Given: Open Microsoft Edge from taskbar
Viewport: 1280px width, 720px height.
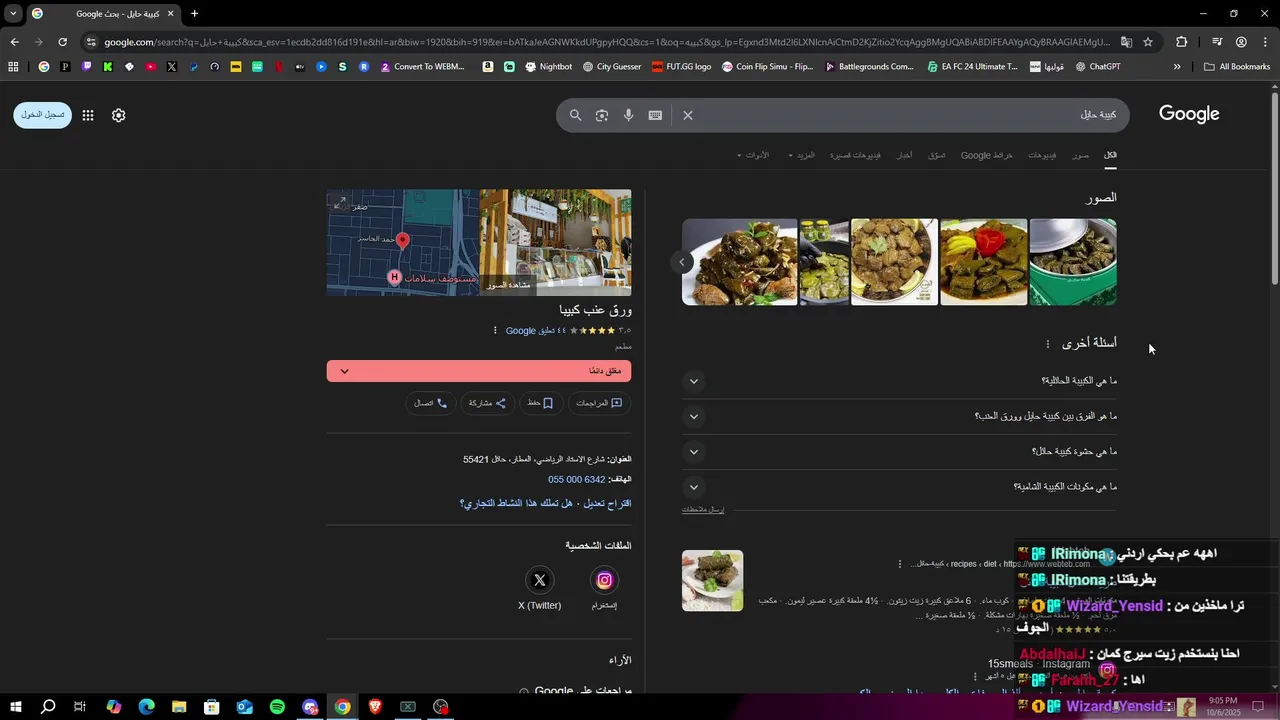Looking at the screenshot, I should 146,707.
